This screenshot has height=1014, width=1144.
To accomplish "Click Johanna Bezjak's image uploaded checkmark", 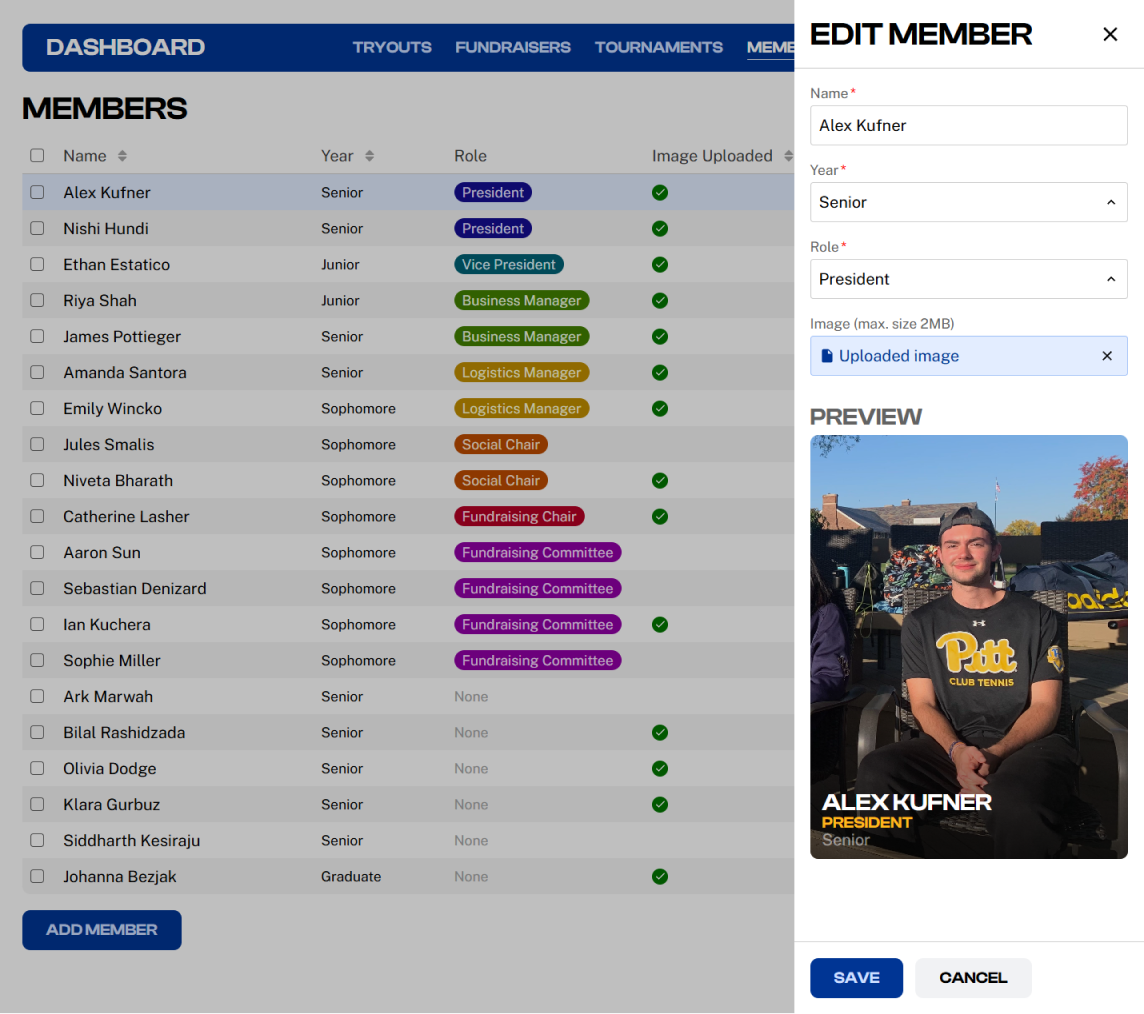I will [x=660, y=876].
